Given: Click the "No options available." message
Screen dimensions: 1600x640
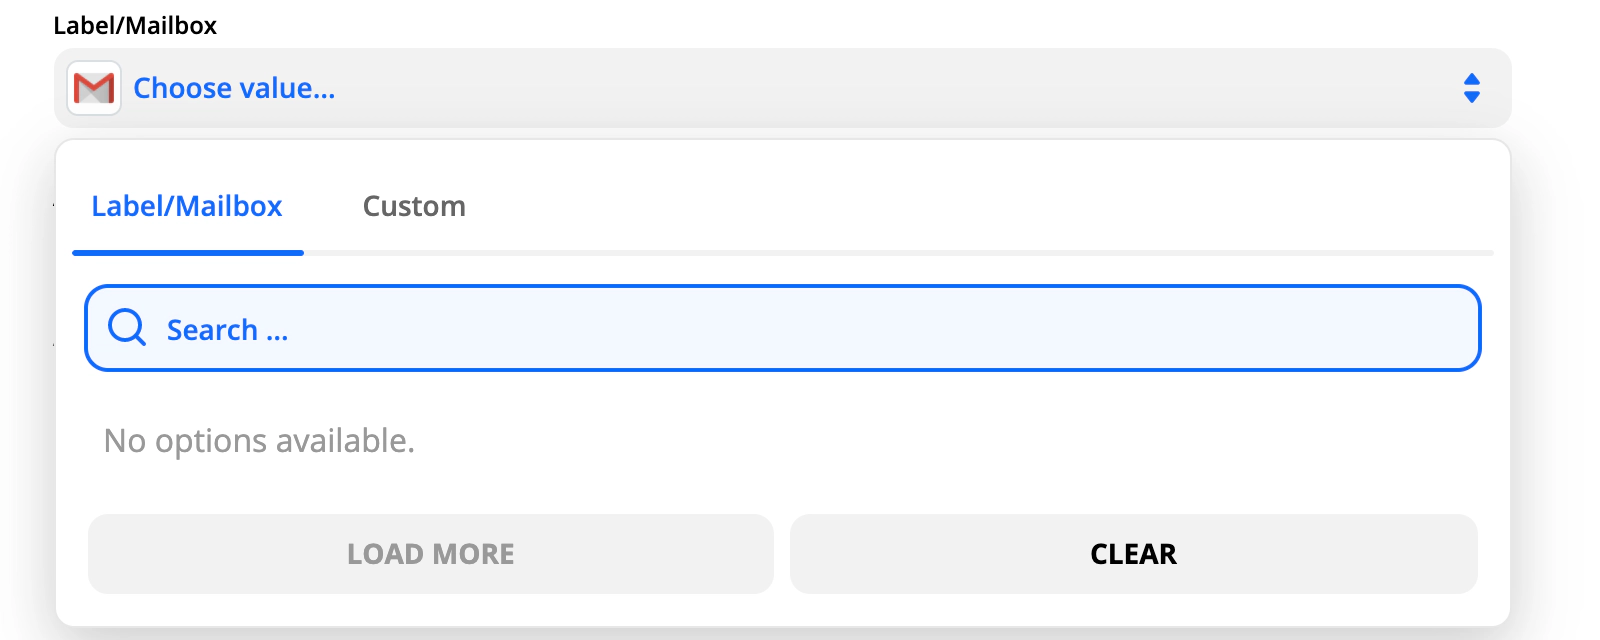Looking at the screenshot, I should pyautogui.click(x=259, y=441).
